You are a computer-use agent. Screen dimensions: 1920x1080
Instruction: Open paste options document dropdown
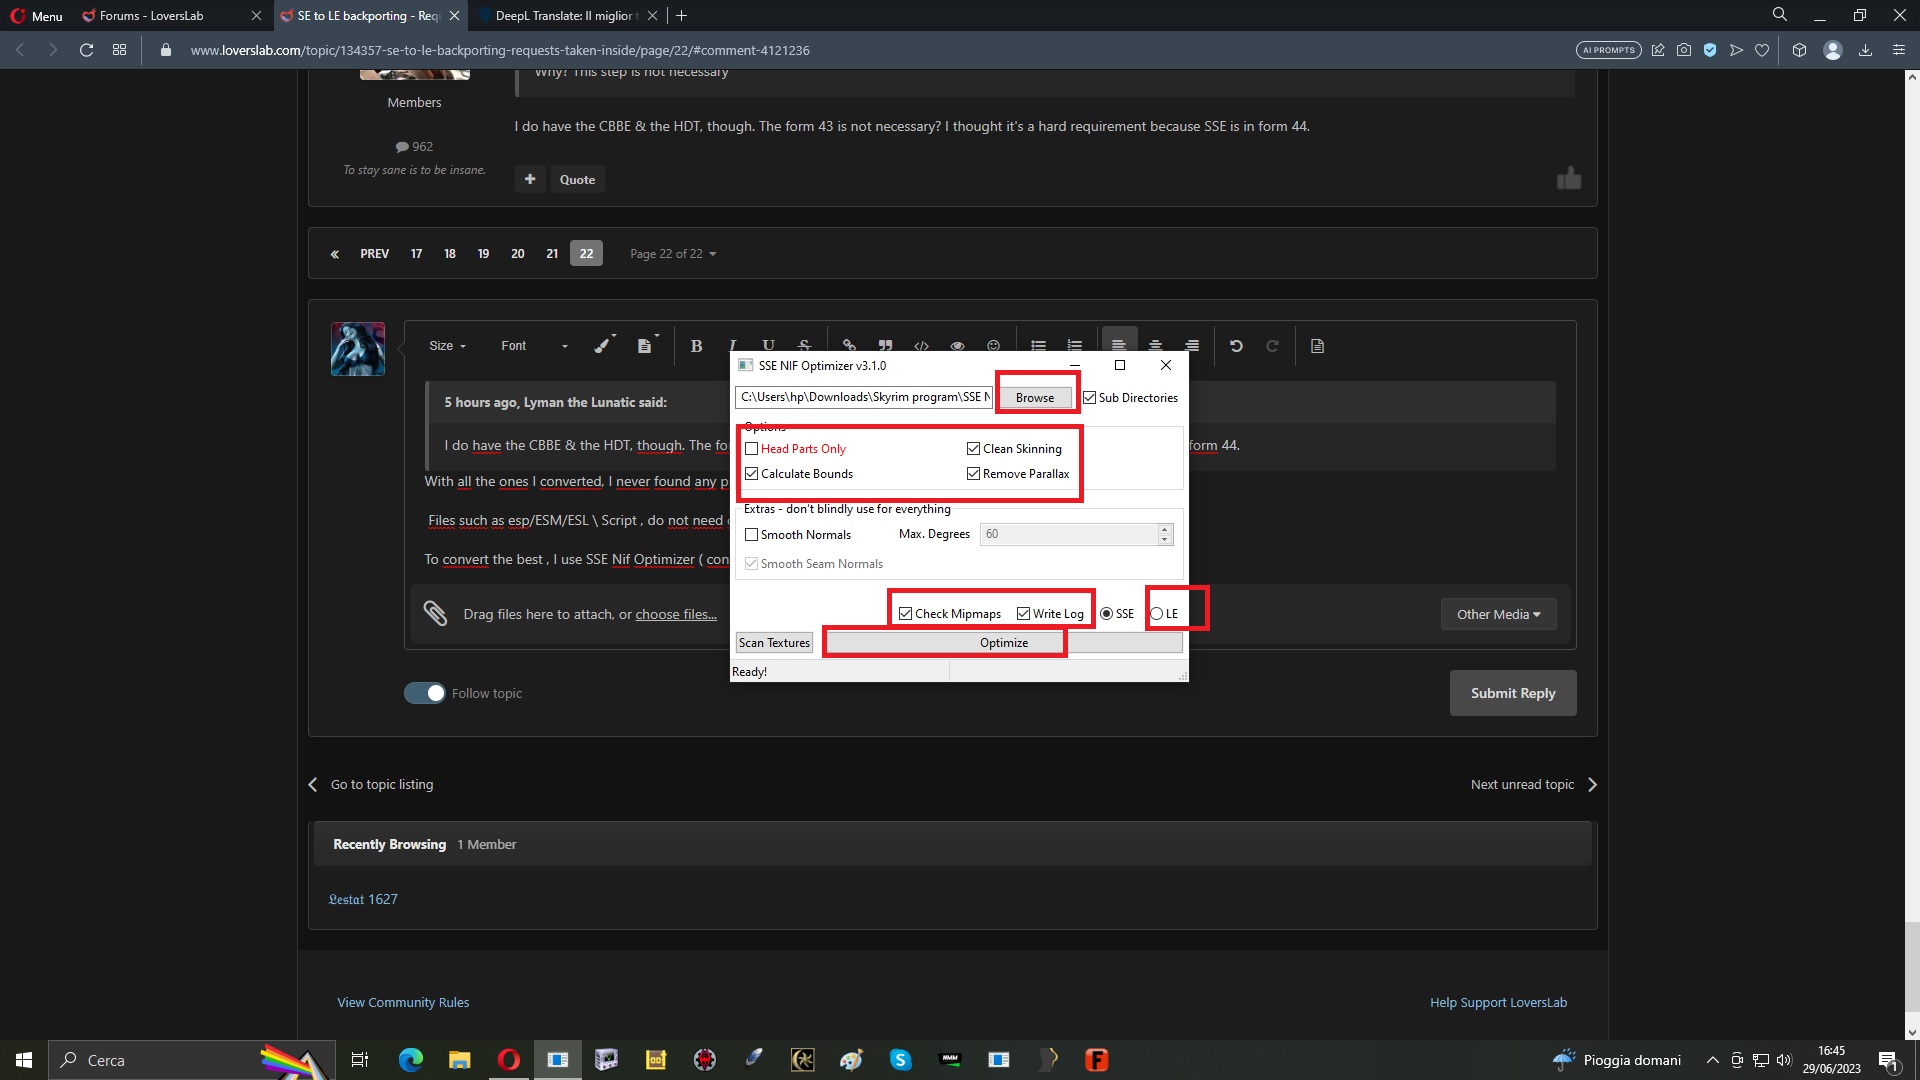pos(648,345)
